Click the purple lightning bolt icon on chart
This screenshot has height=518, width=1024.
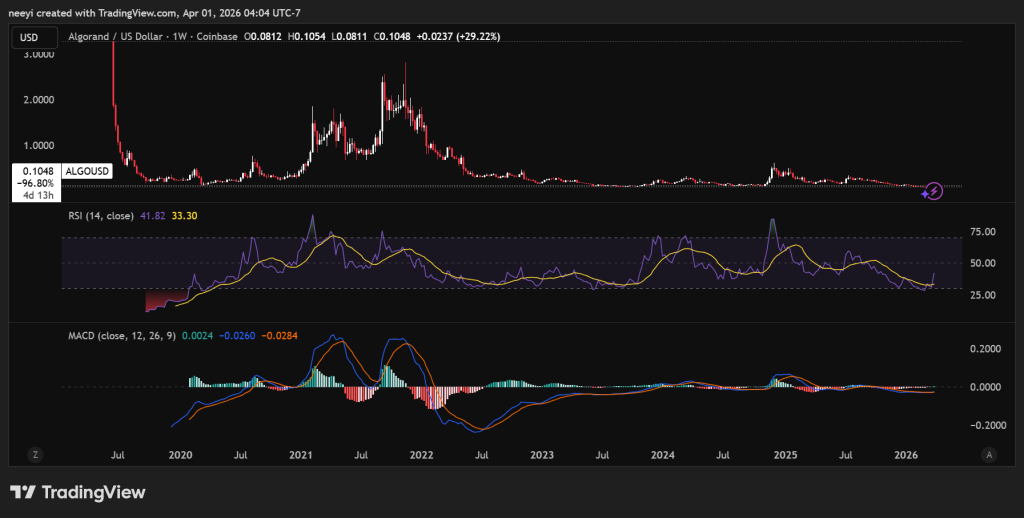pyautogui.click(x=933, y=190)
